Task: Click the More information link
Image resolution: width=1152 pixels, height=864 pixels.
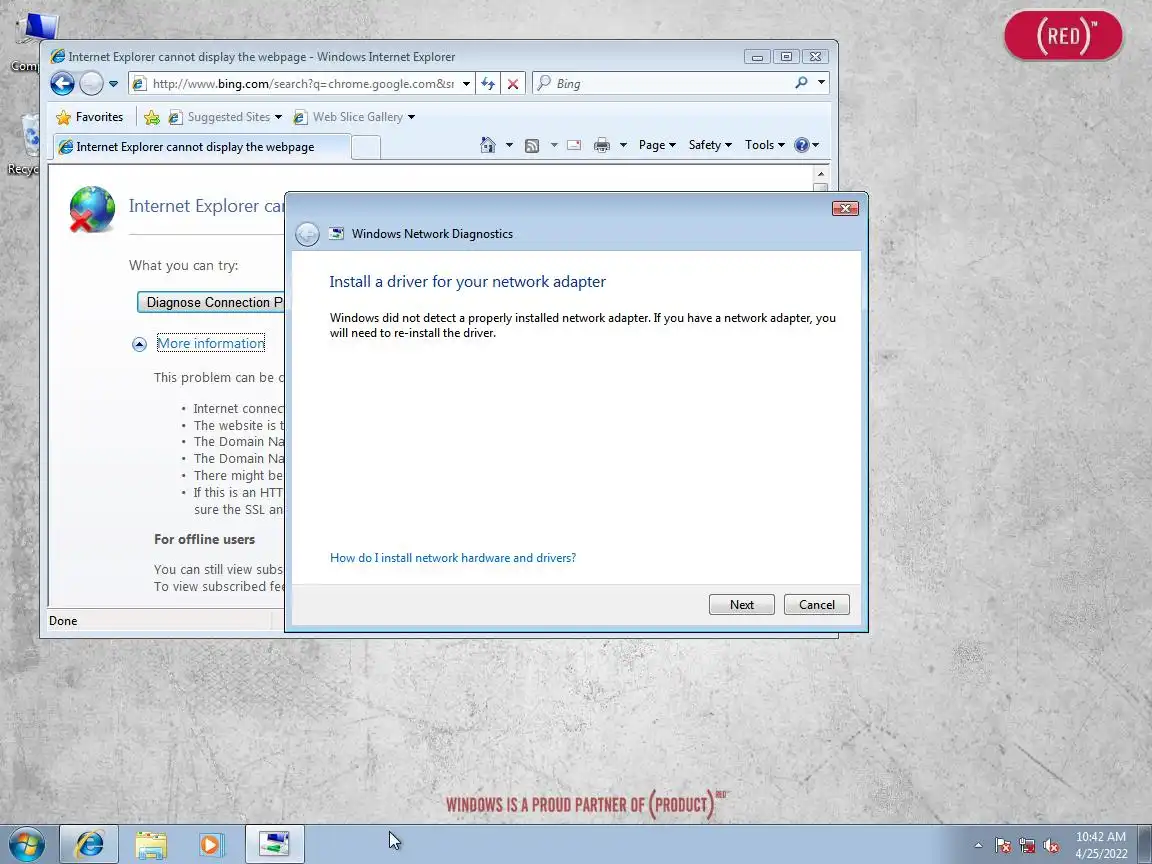Action: [x=211, y=343]
